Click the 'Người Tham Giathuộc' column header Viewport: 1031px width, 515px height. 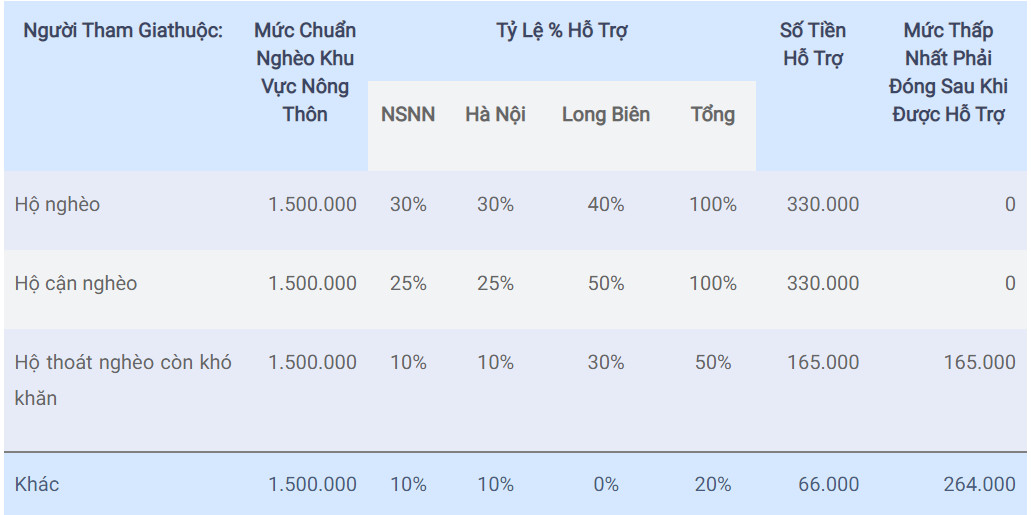[x=123, y=30]
